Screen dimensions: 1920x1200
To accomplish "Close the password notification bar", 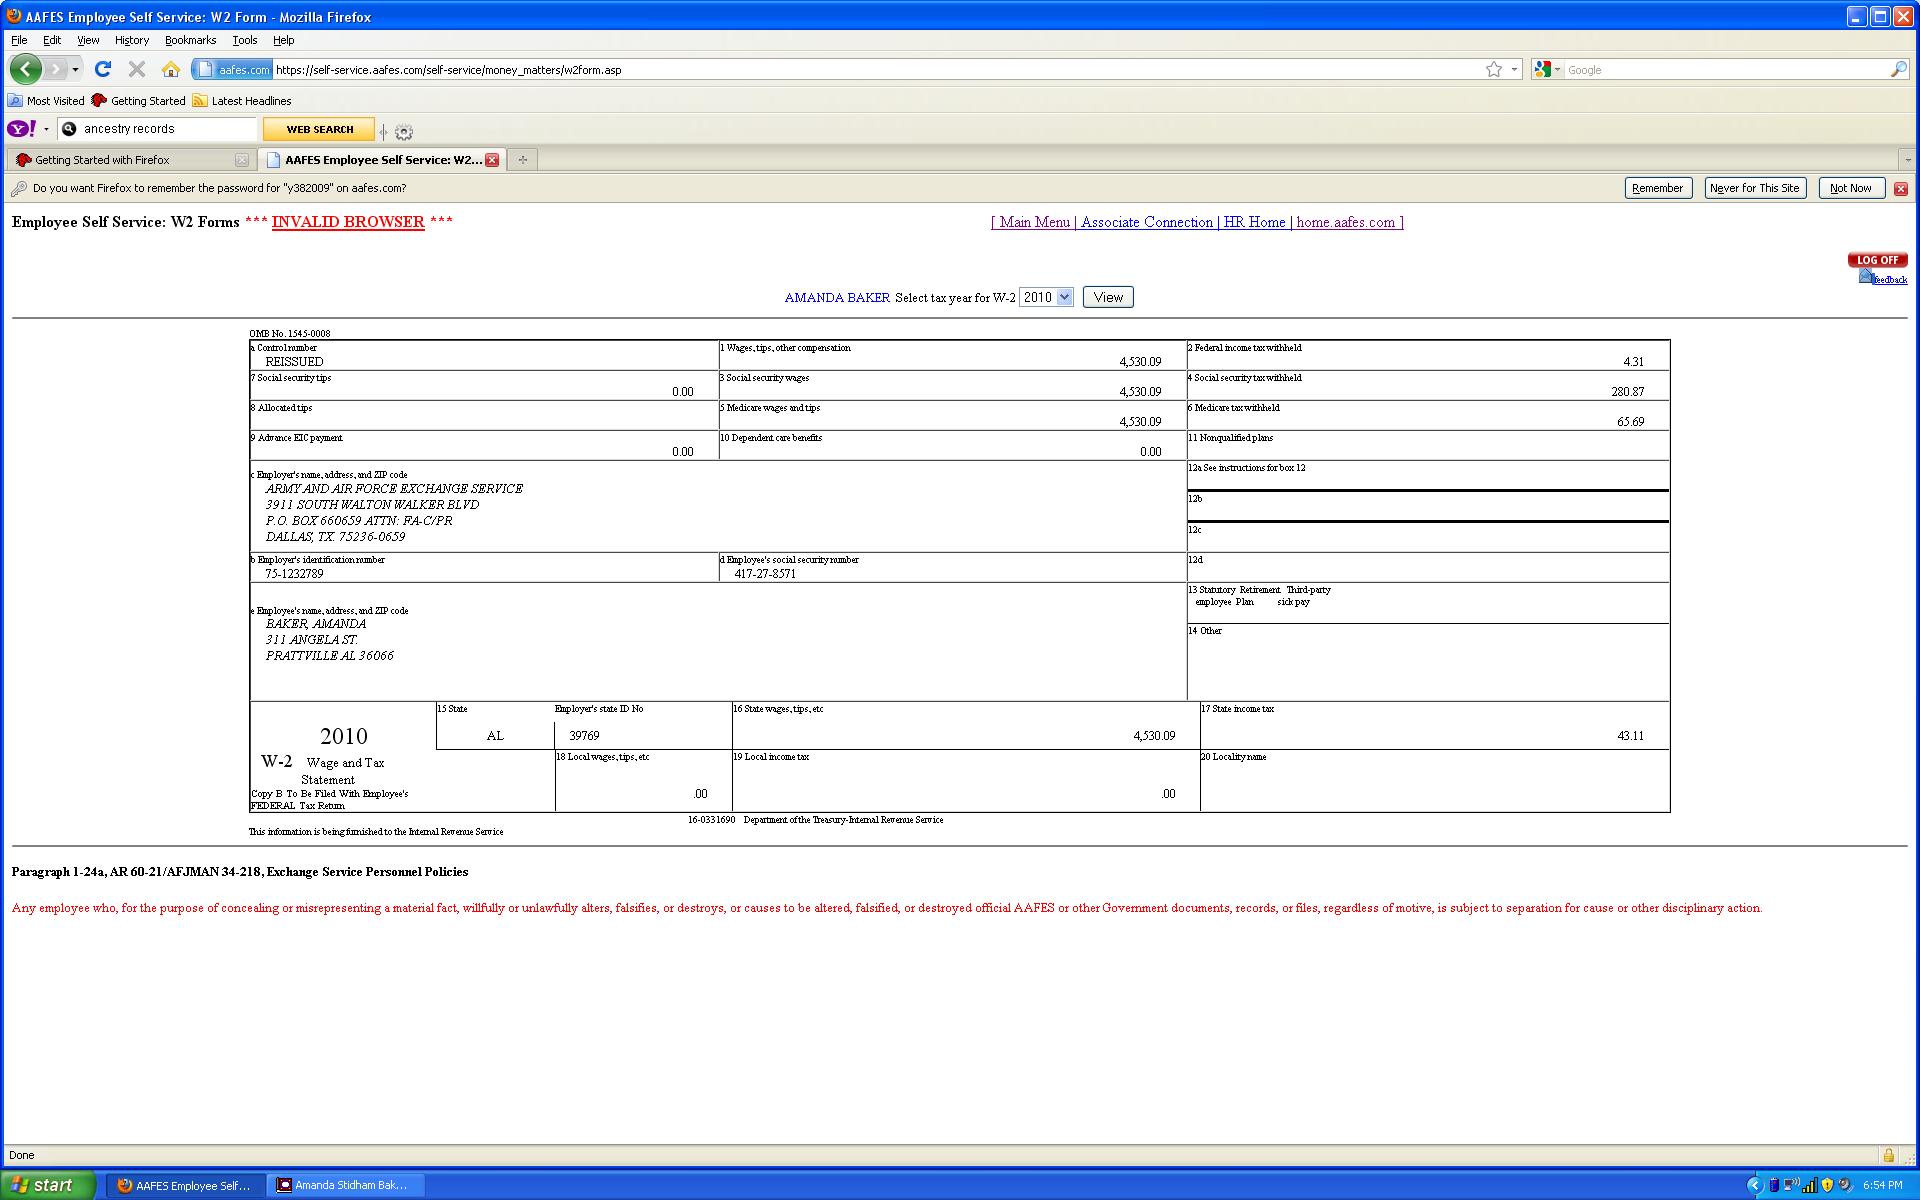I will pos(1901,188).
